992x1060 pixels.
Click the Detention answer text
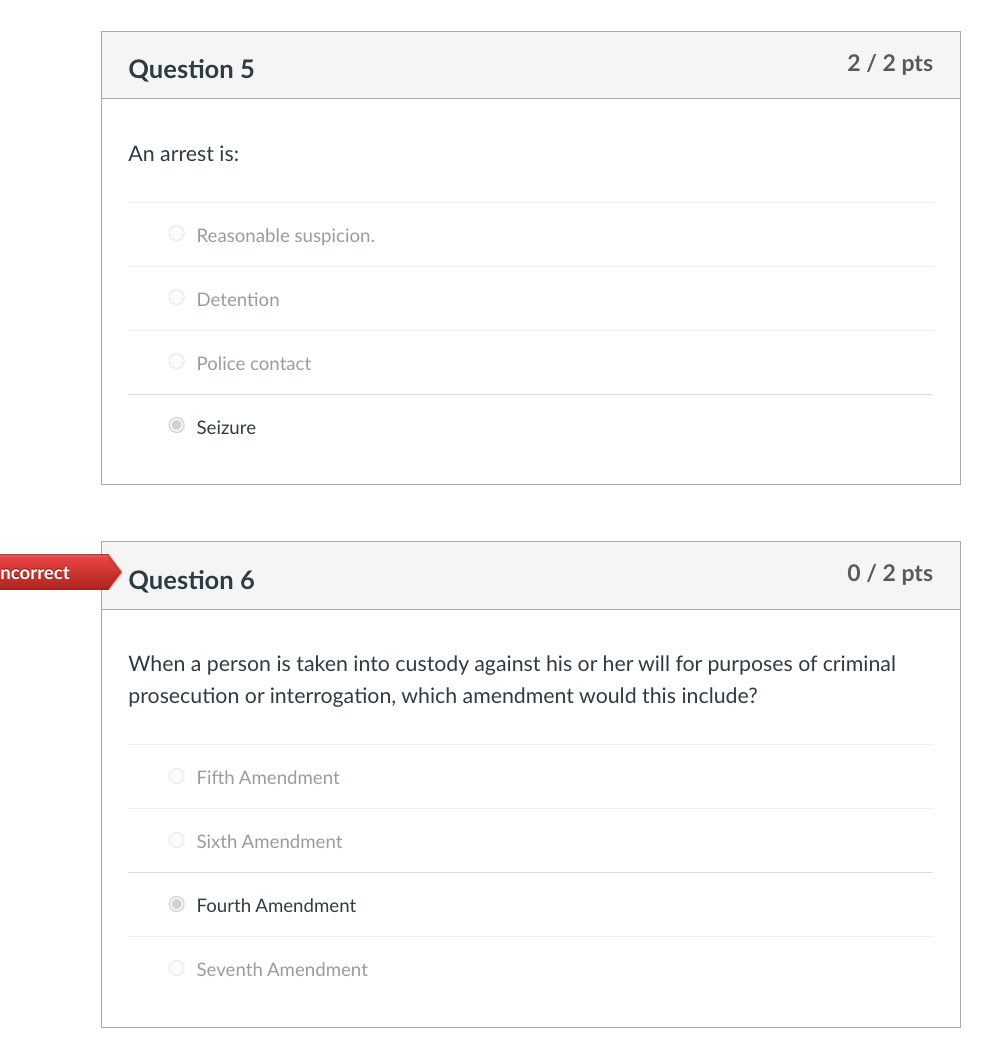pyautogui.click(x=238, y=299)
